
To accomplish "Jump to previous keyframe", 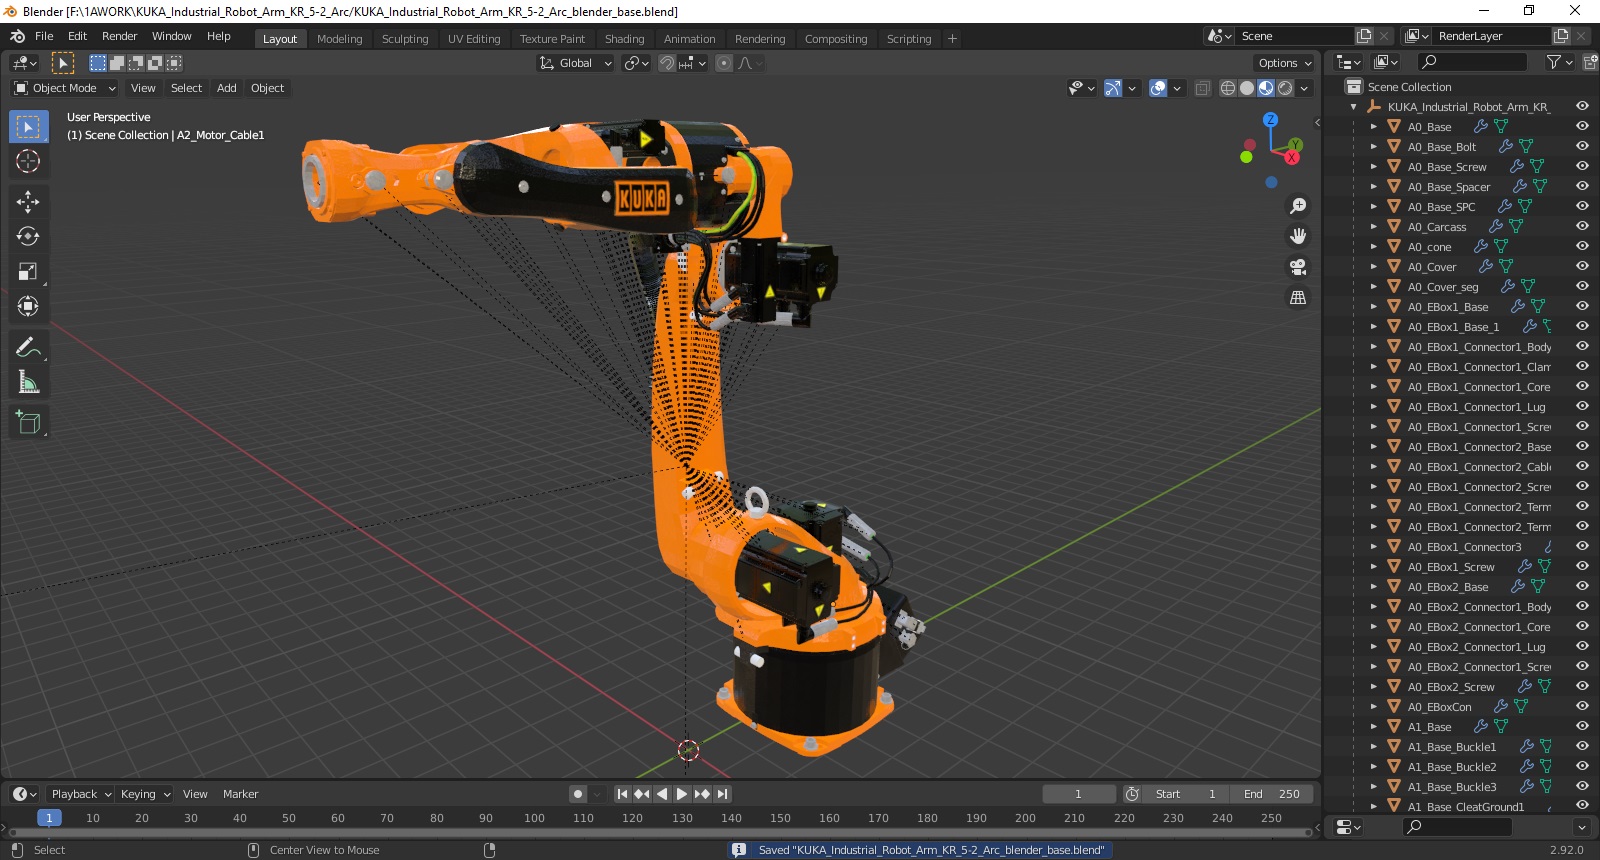I will pos(642,794).
